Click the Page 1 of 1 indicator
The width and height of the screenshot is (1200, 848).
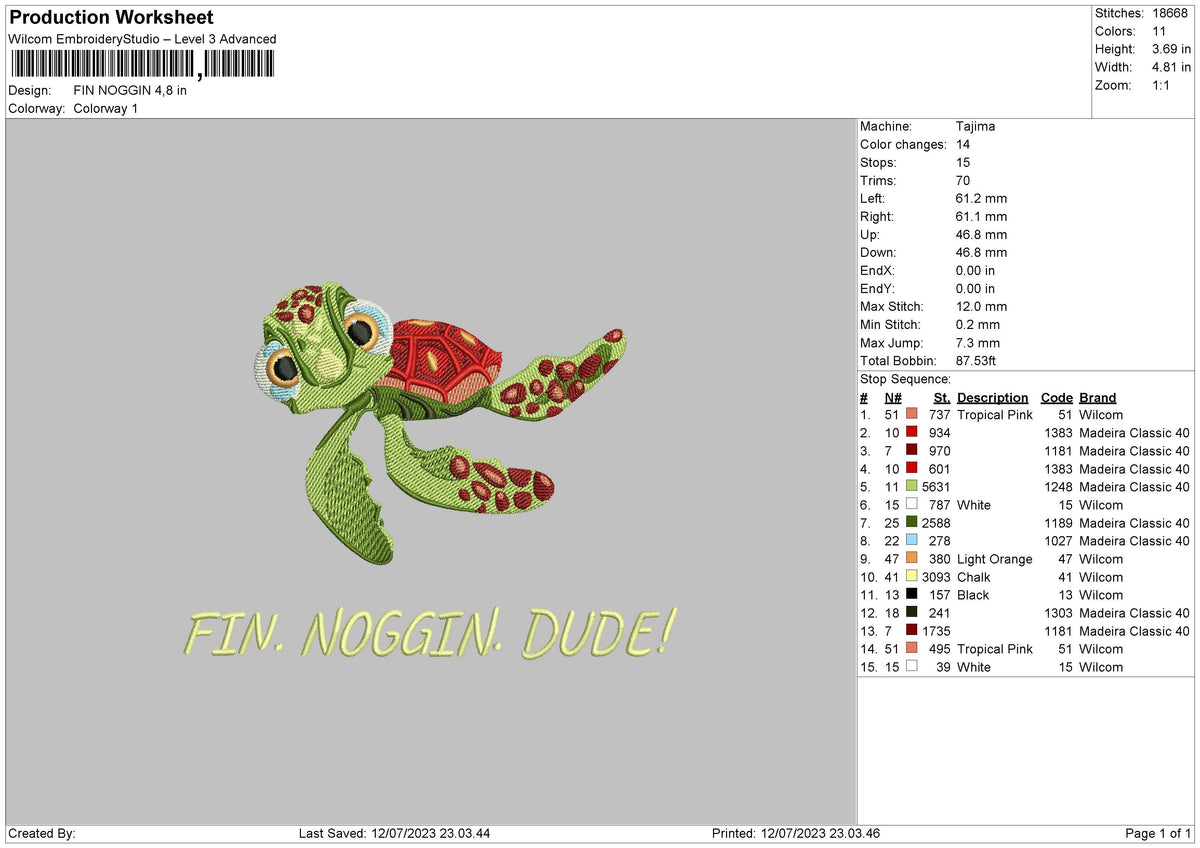pyautogui.click(x=1160, y=832)
